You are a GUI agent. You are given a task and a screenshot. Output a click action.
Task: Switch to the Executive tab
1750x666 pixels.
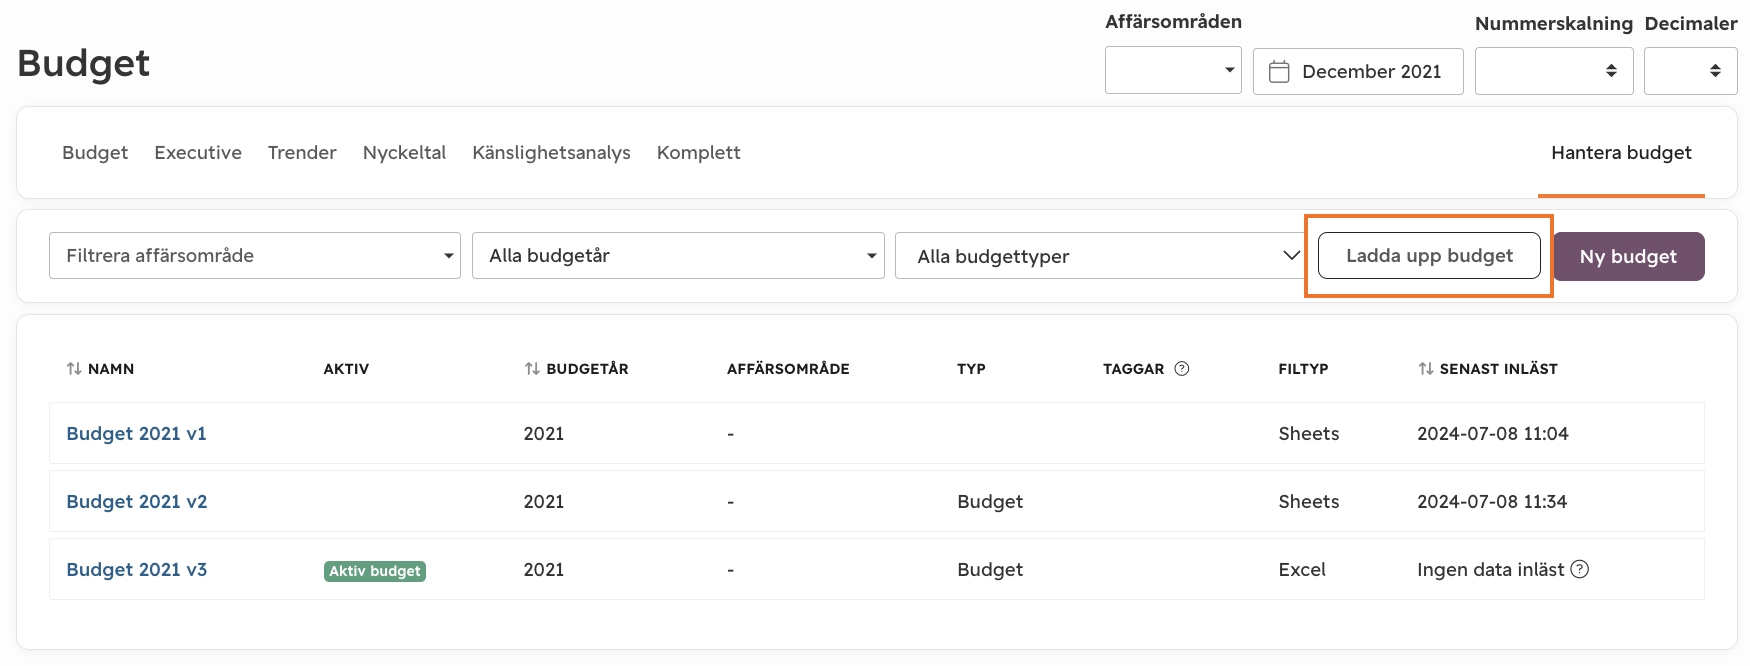tap(198, 153)
